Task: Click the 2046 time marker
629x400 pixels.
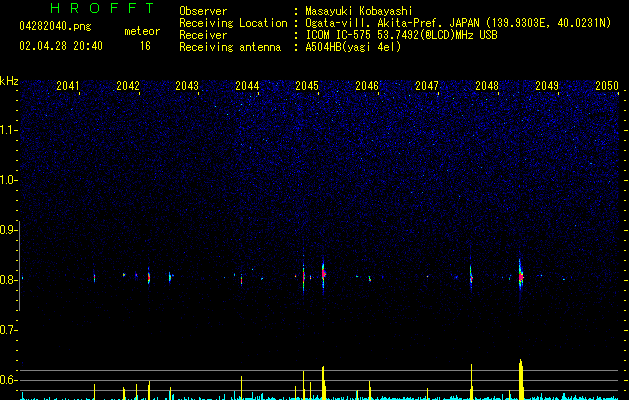Action: point(367,86)
